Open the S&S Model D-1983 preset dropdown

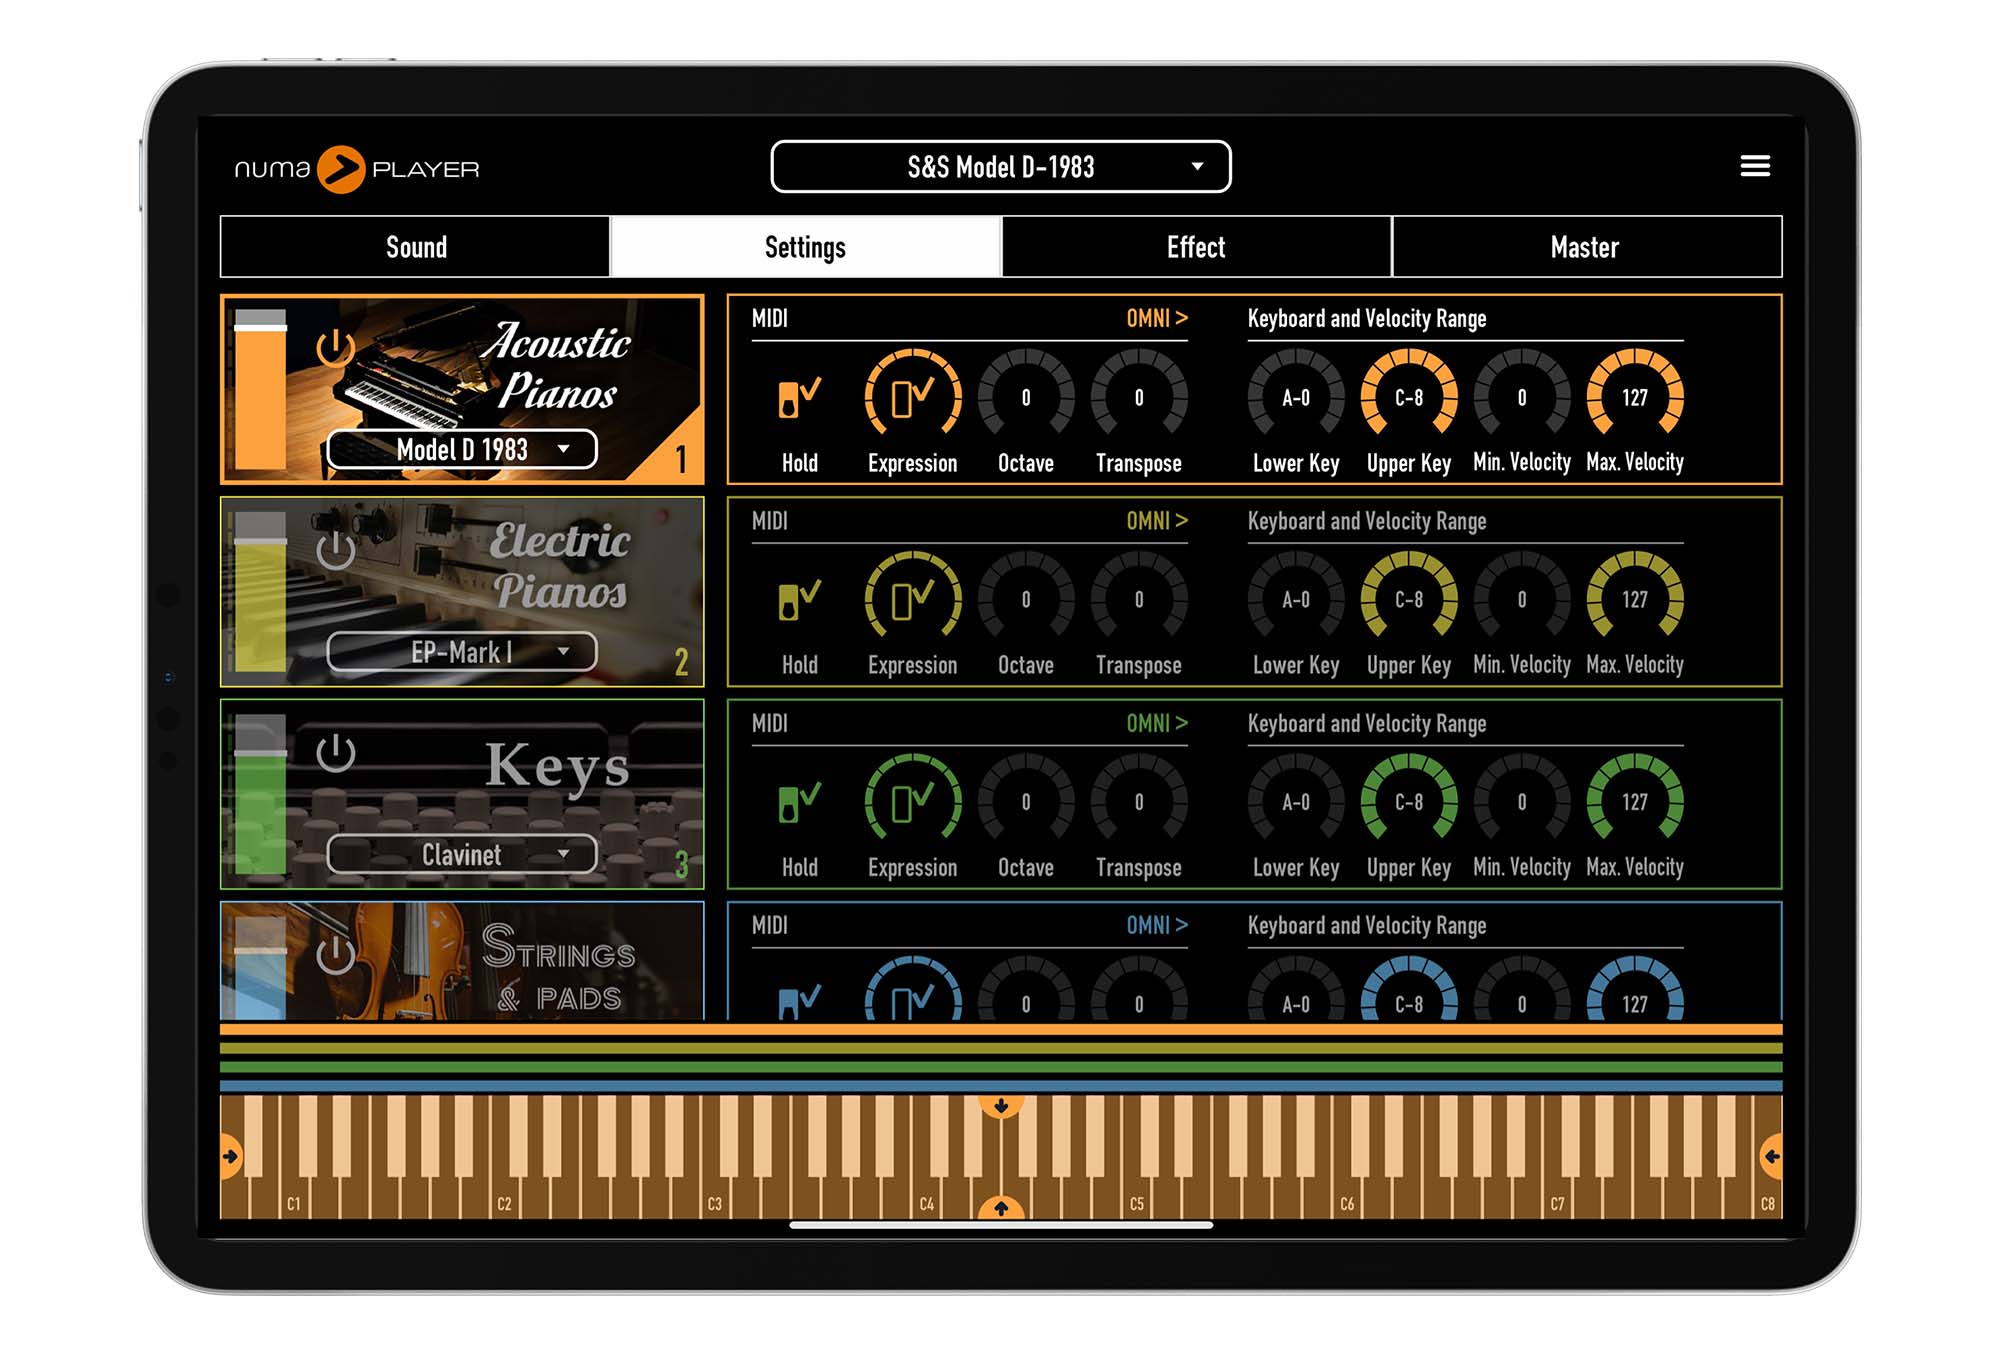pyautogui.click(x=1000, y=167)
